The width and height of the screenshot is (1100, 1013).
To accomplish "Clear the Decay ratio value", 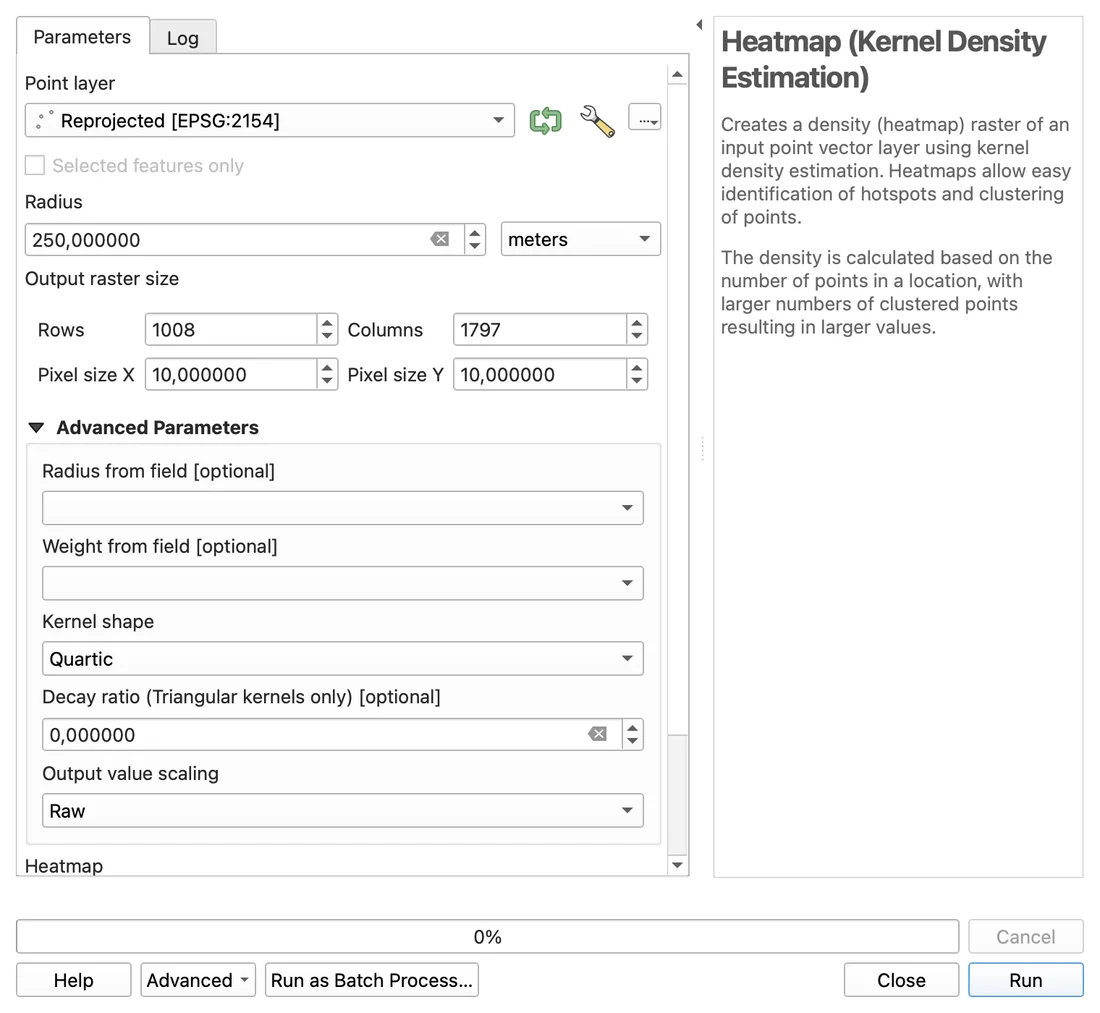I will click(597, 734).
